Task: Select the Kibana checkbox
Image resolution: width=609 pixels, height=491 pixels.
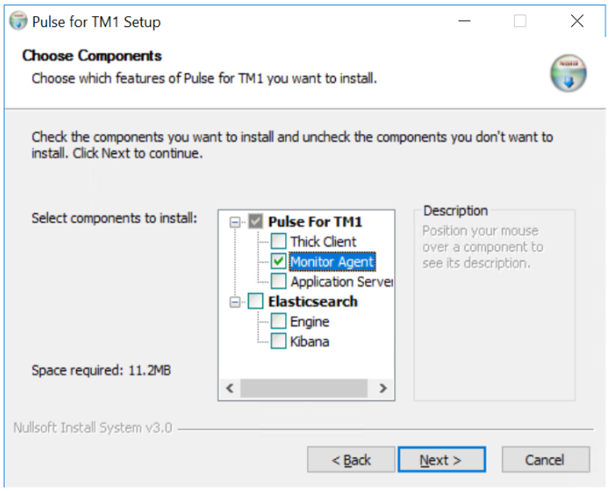Action: 278,341
